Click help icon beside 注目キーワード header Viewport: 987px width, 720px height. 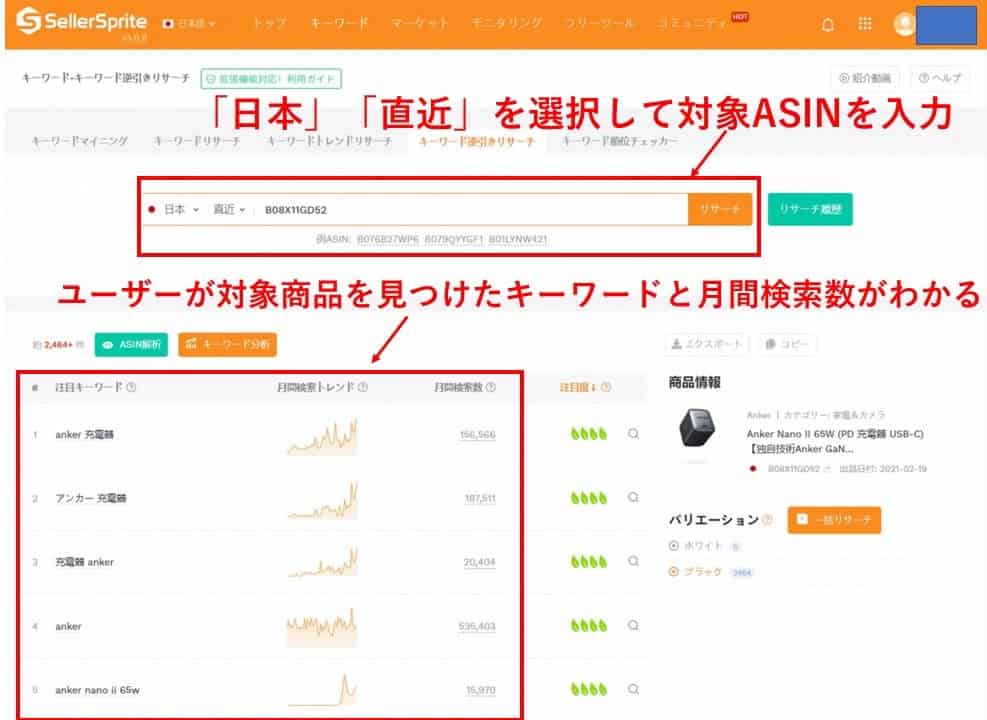click(131, 387)
